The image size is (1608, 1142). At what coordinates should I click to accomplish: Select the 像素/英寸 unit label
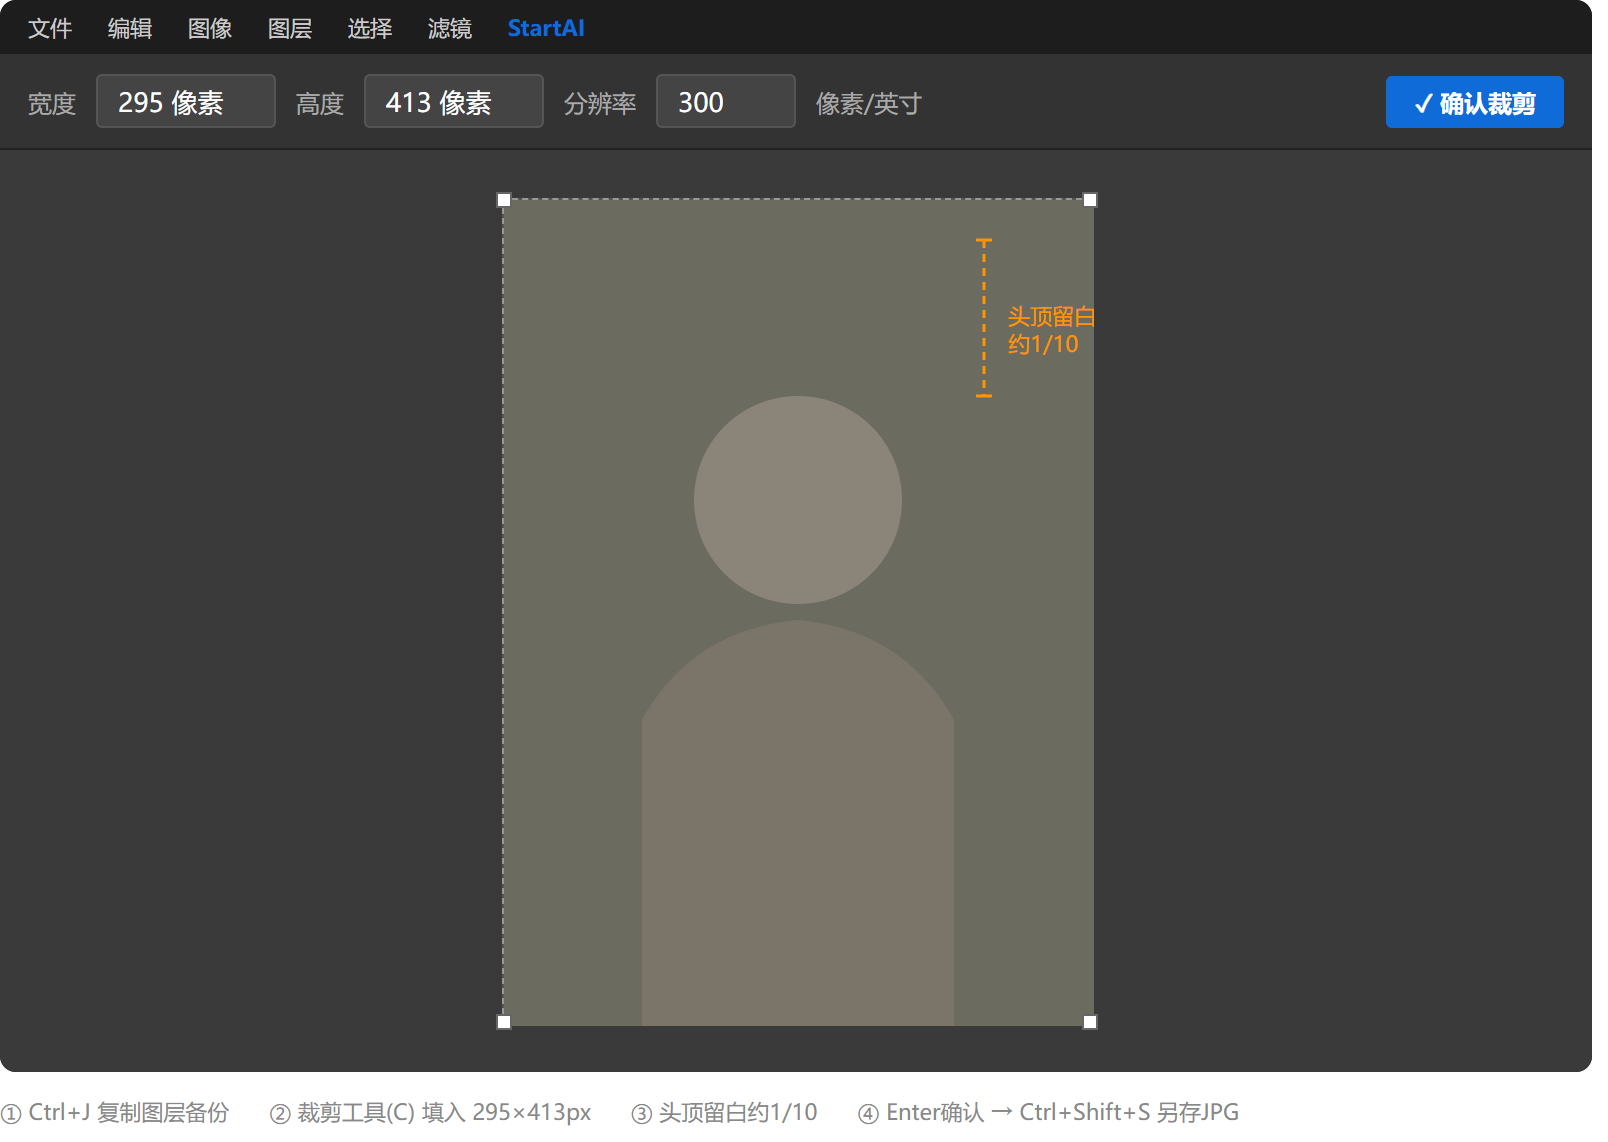tap(869, 103)
